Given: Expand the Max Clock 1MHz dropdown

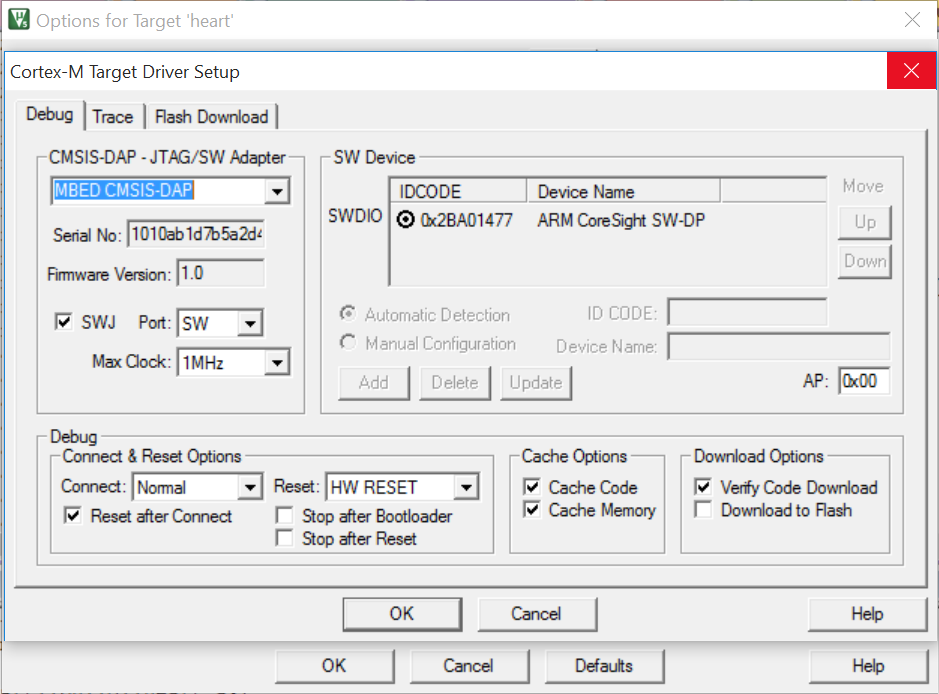Looking at the screenshot, I should coord(277,362).
